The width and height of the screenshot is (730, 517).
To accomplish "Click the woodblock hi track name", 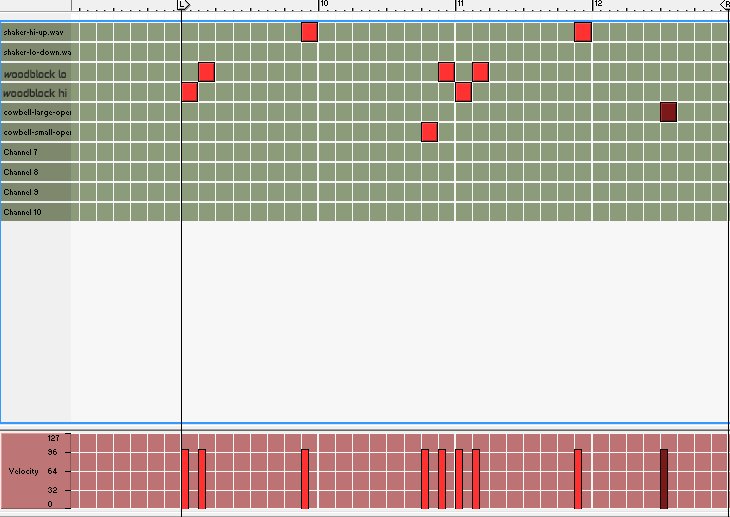I will point(35,93).
